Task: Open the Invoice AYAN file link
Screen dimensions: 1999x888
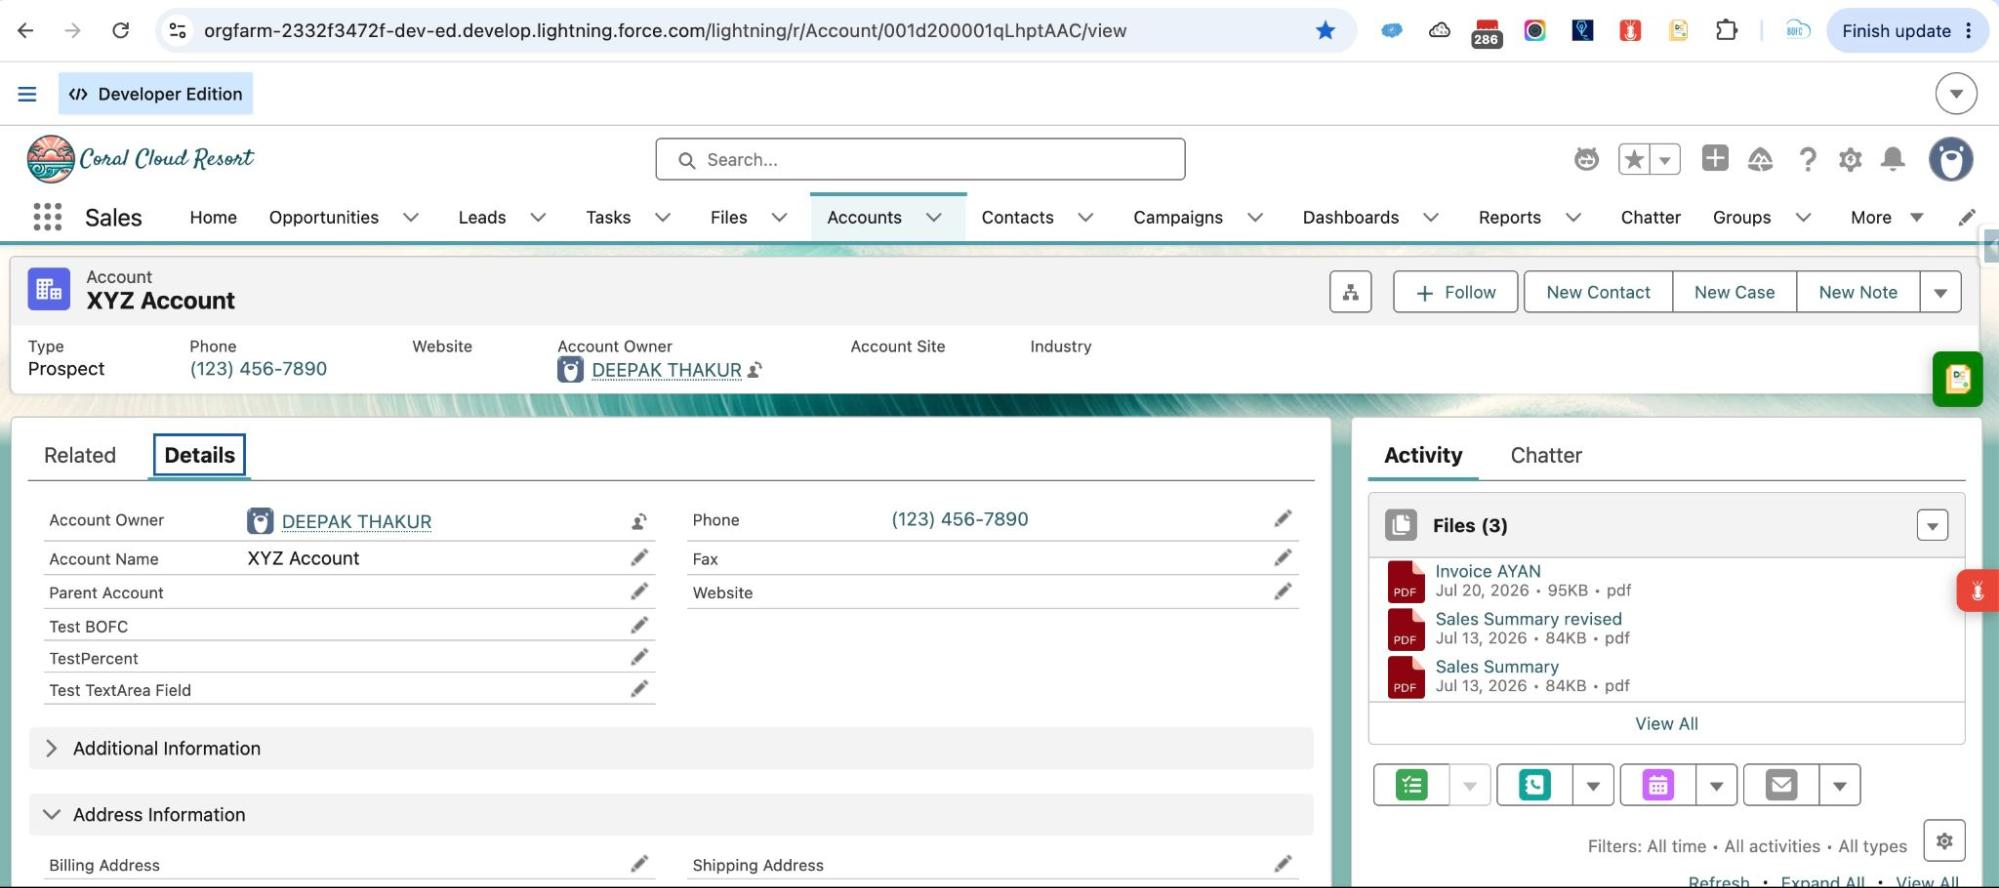Action: 1488,571
